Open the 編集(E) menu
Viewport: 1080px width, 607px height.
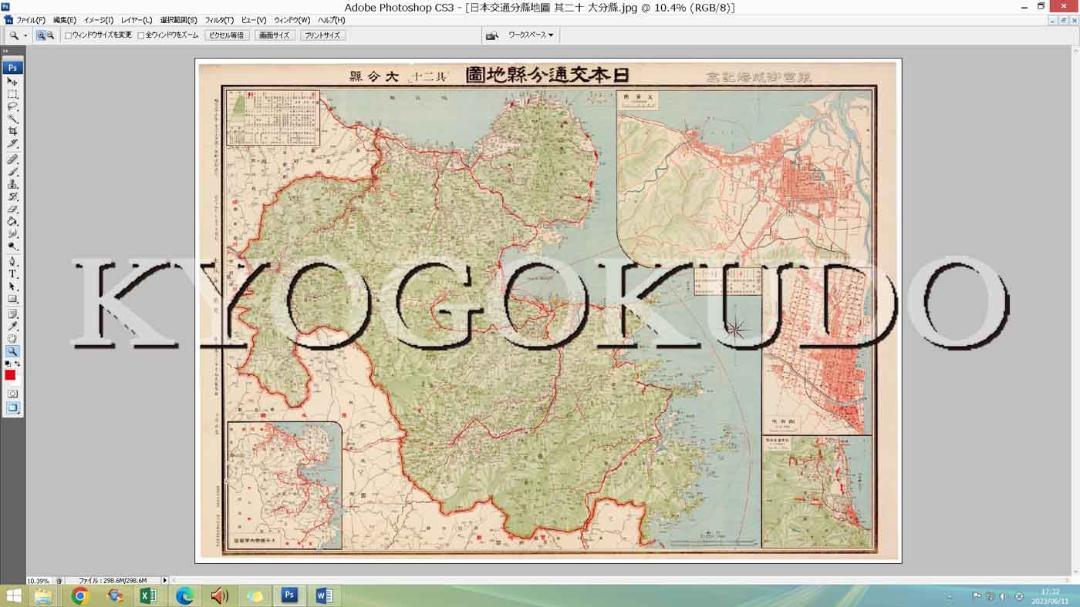pyautogui.click(x=65, y=21)
